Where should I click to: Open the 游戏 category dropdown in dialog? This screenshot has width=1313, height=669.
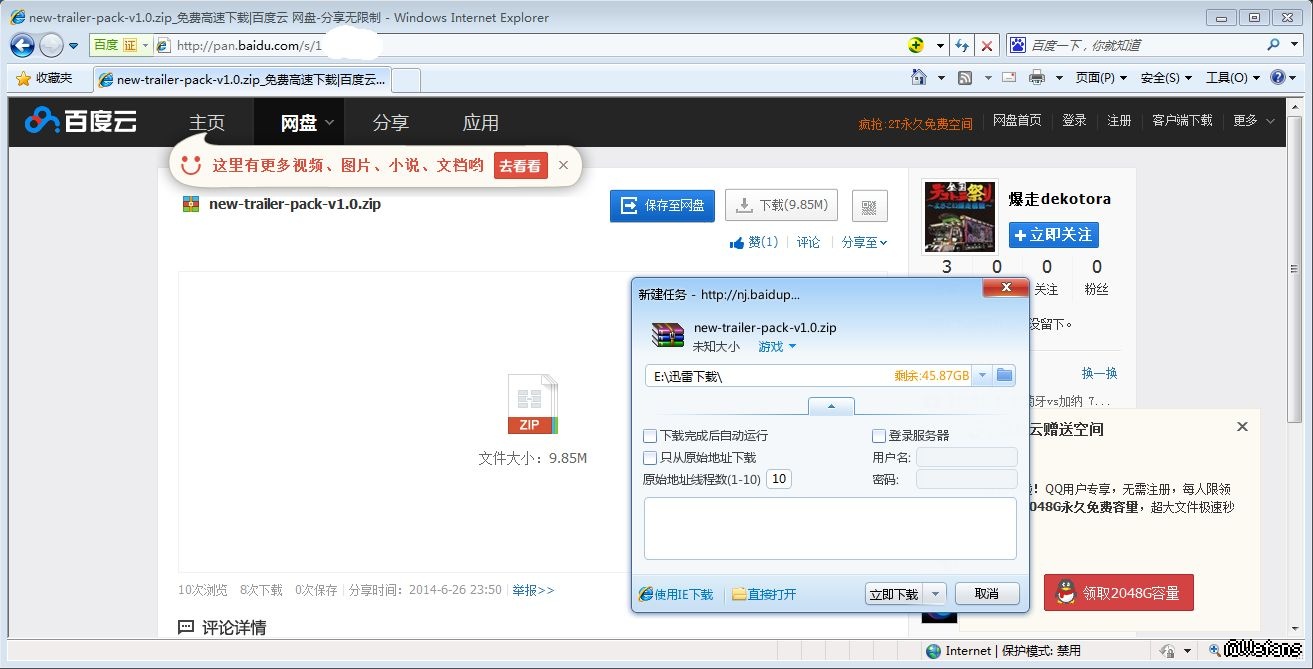pyautogui.click(x=777, y=347)
